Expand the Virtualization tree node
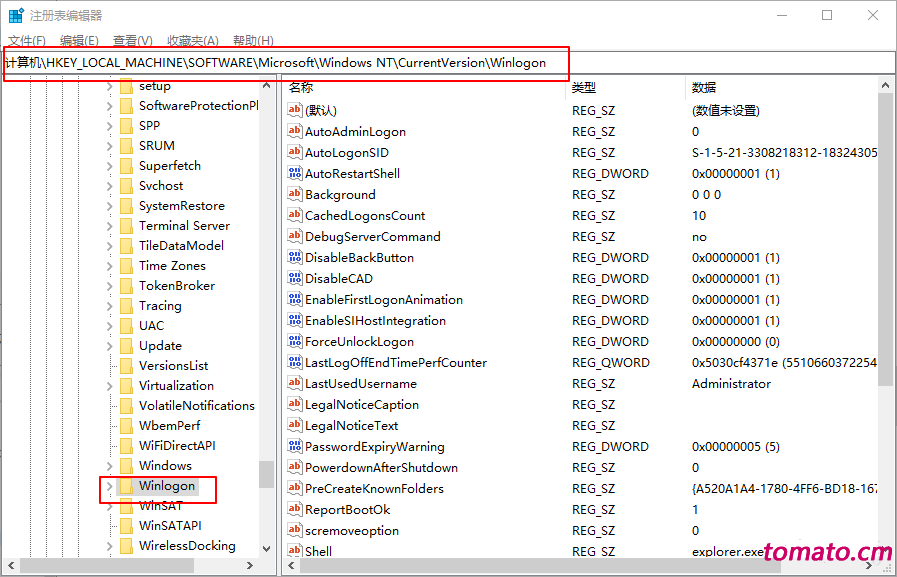This screenshot has width=897, height=577. [109, 386]
